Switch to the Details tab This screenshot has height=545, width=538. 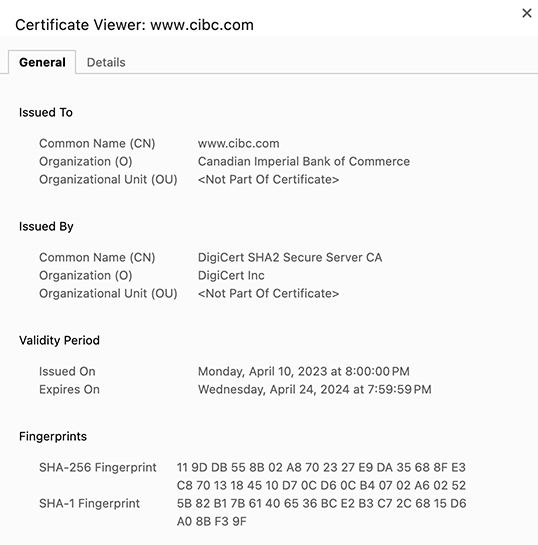(x=106, y=63)
